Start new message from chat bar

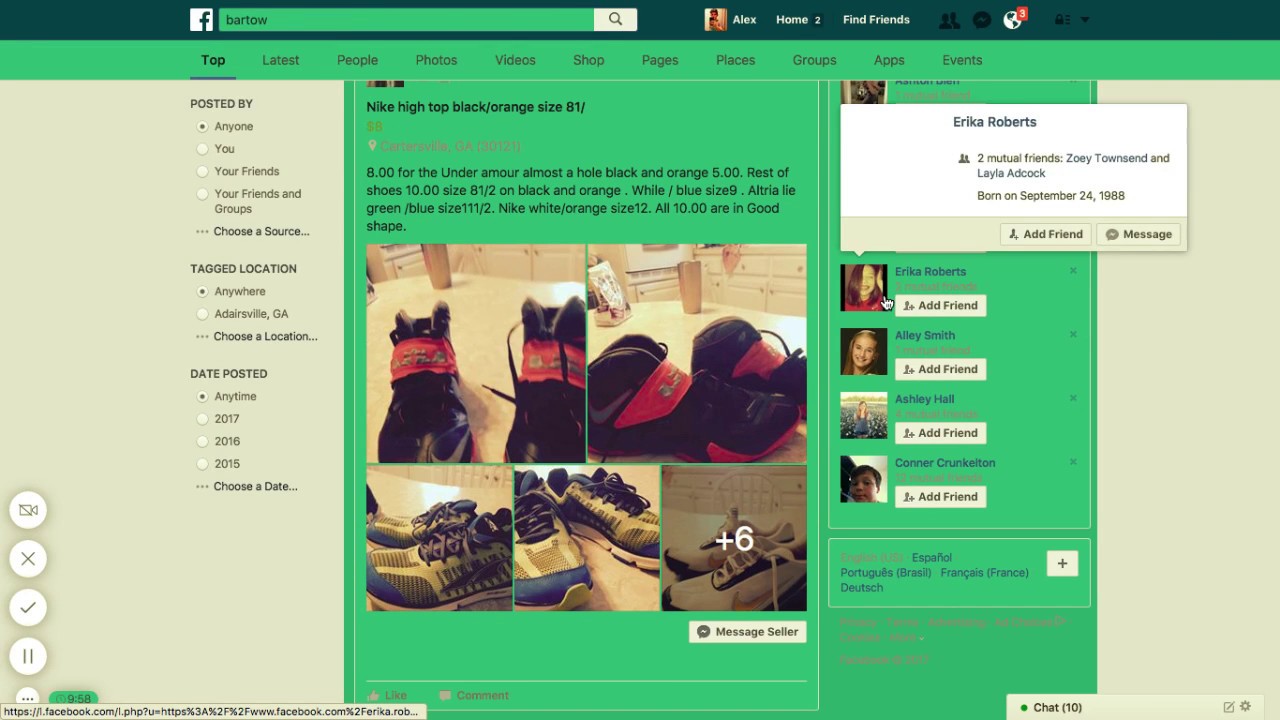click(x=1229, y=707)
